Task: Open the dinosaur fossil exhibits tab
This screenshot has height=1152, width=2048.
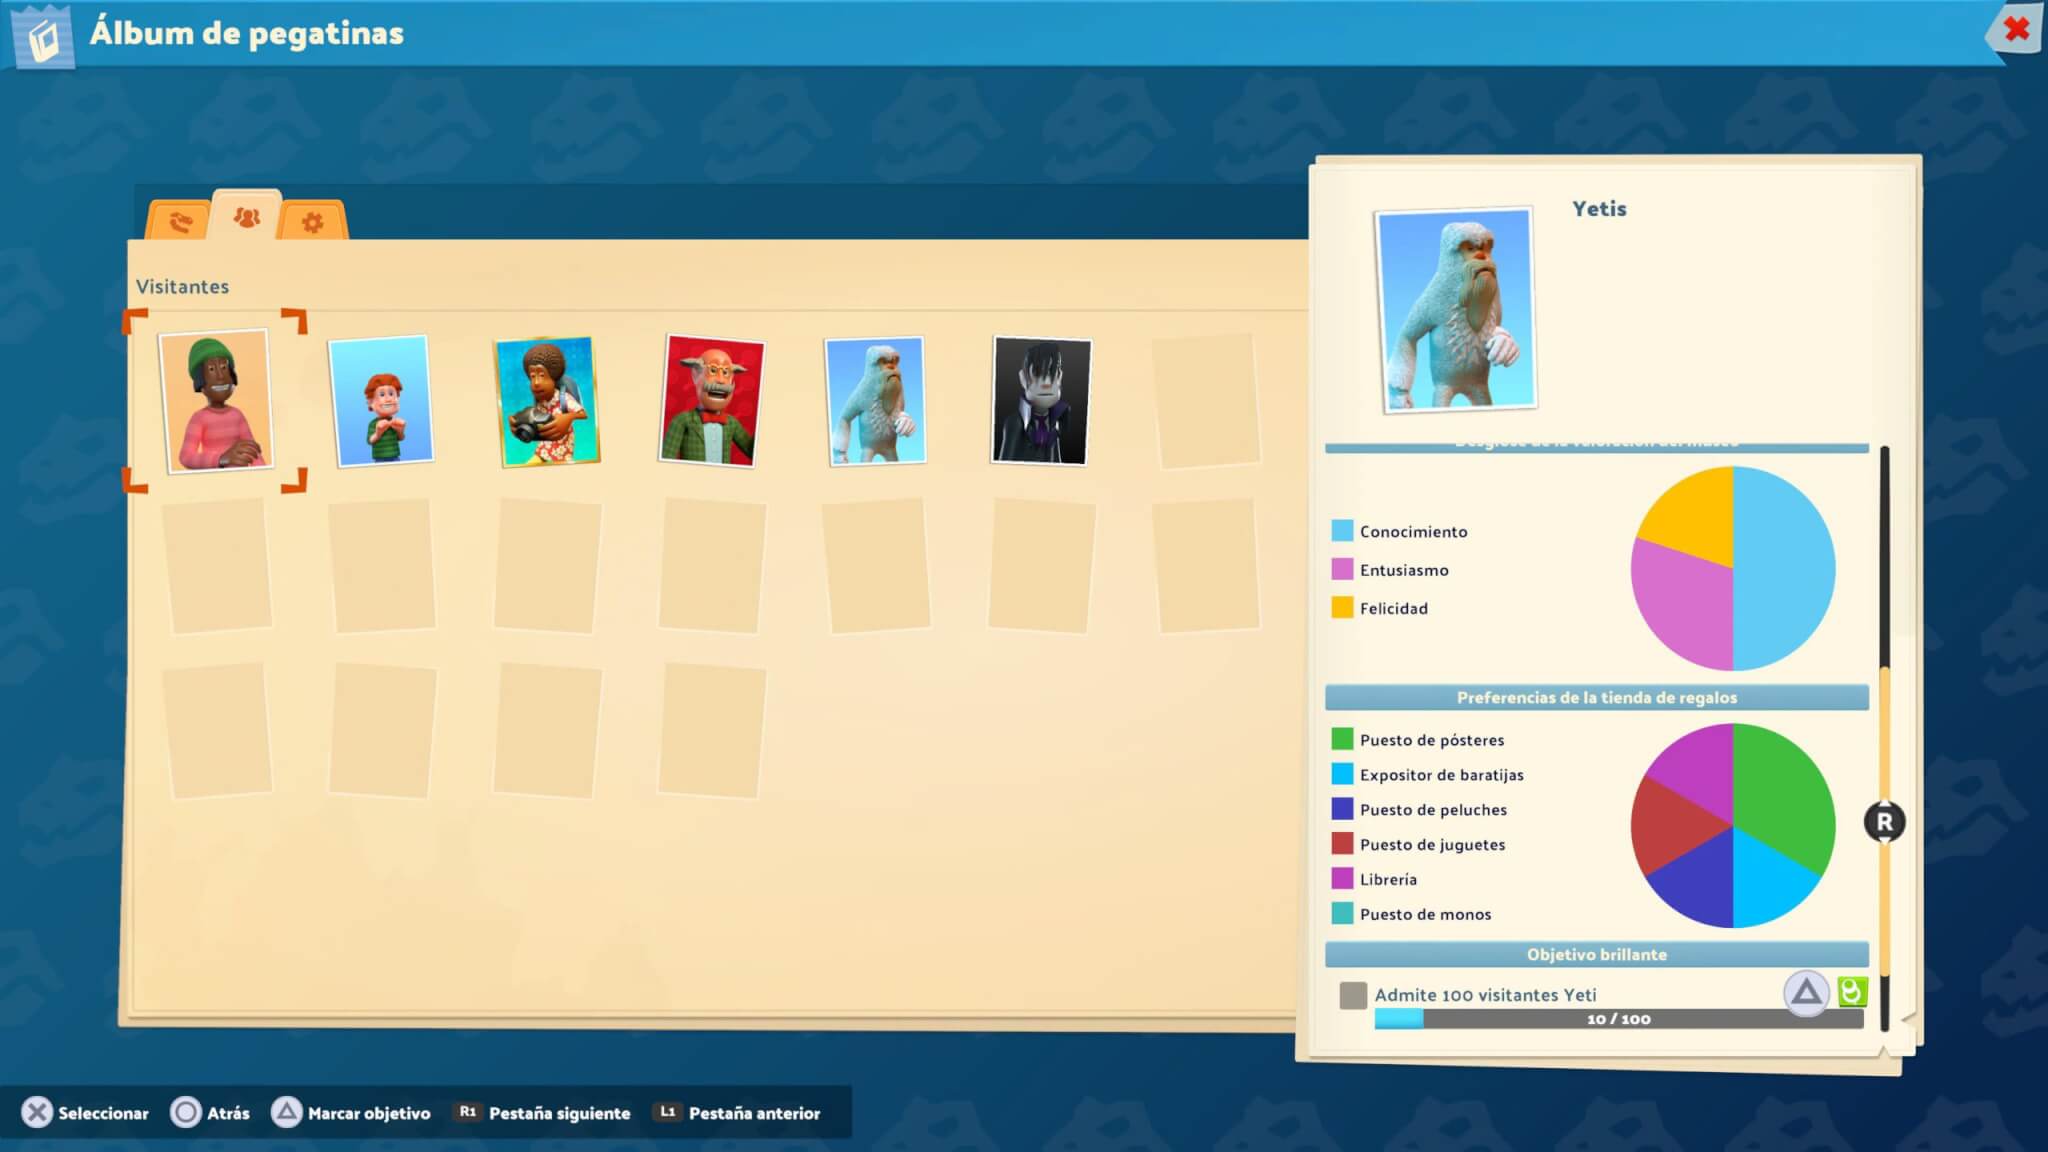Action: [x=180, y=221]
